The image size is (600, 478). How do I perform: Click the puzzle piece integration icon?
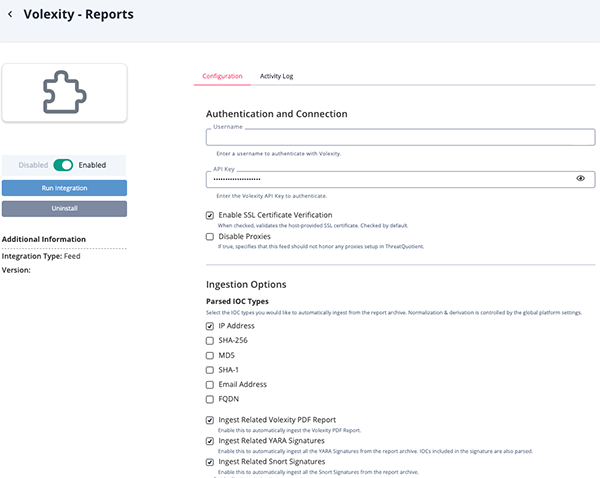coord(65,92)
